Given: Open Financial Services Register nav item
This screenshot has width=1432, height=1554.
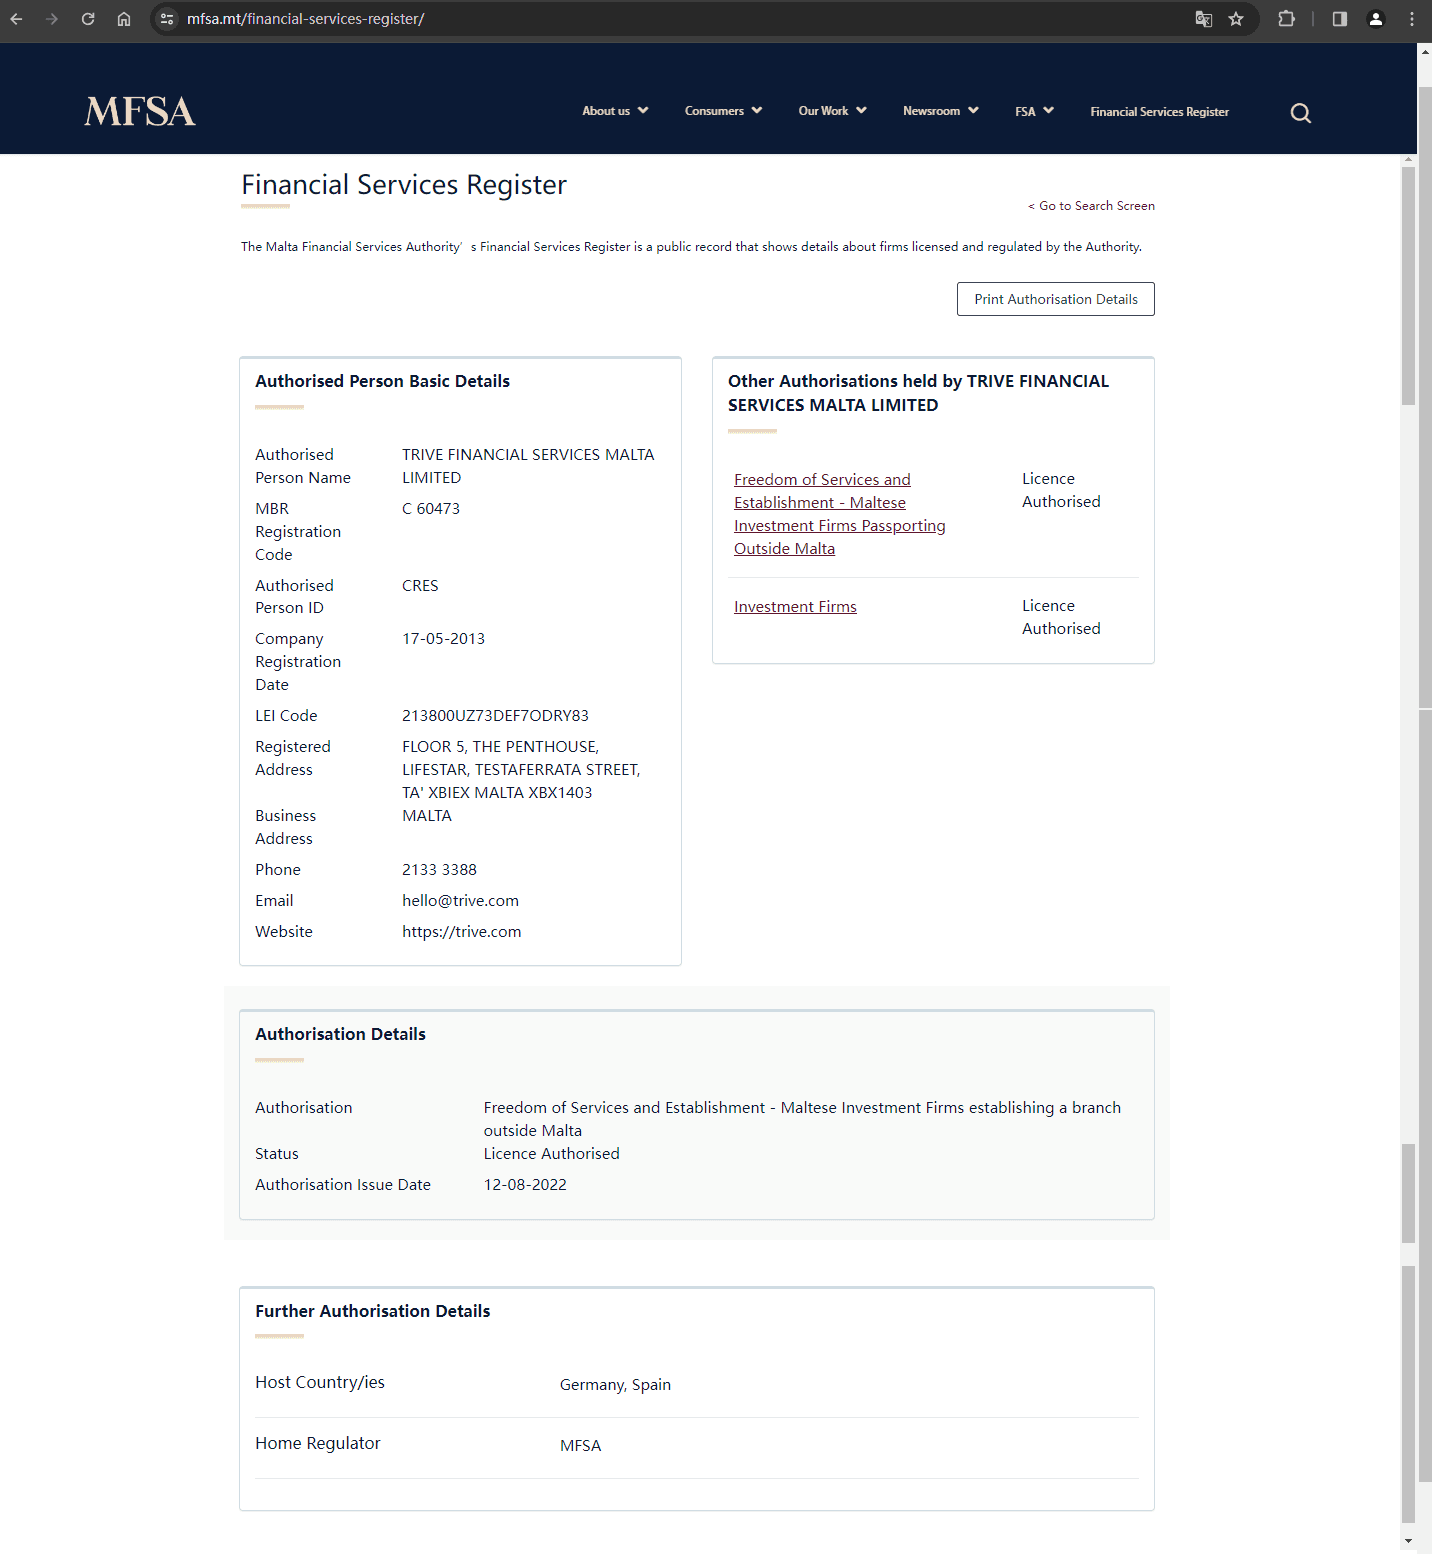Looking at the screenshot, I should coord(1159,112).
